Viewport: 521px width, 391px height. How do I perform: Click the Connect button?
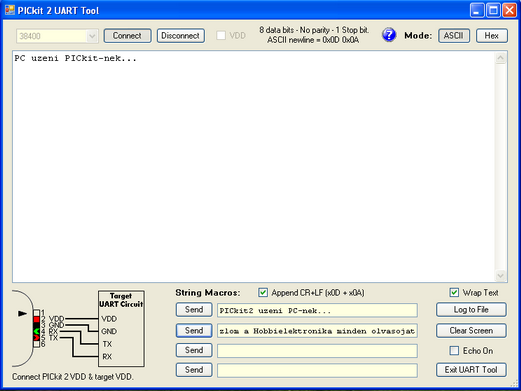tap(127, 36)
